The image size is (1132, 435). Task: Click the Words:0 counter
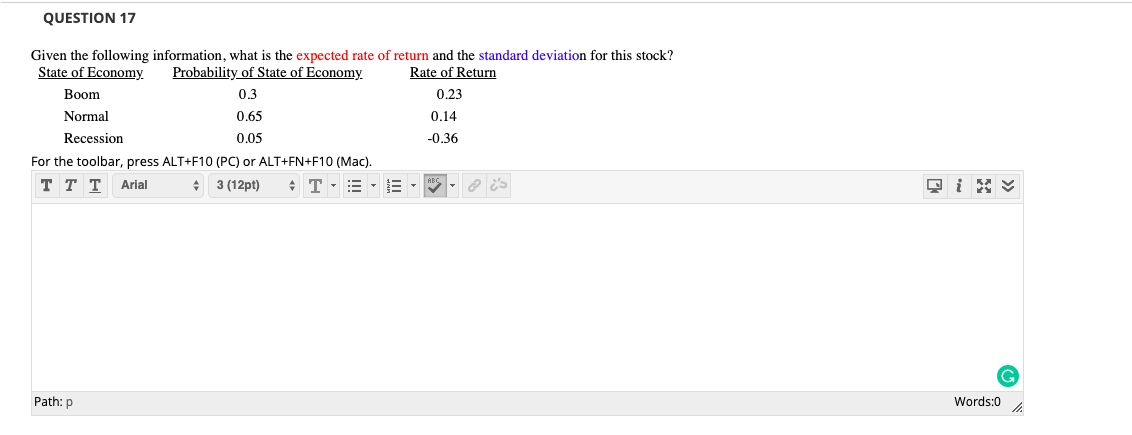(977, 401)
